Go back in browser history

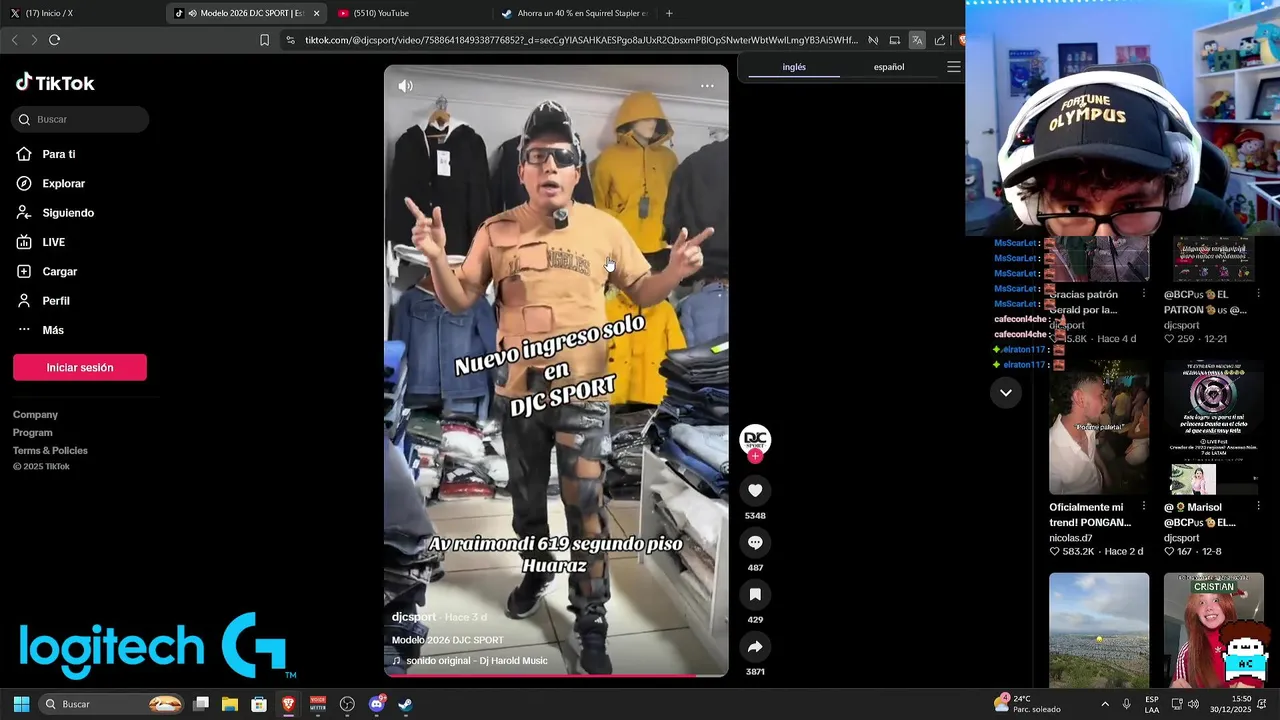(14, 40)
